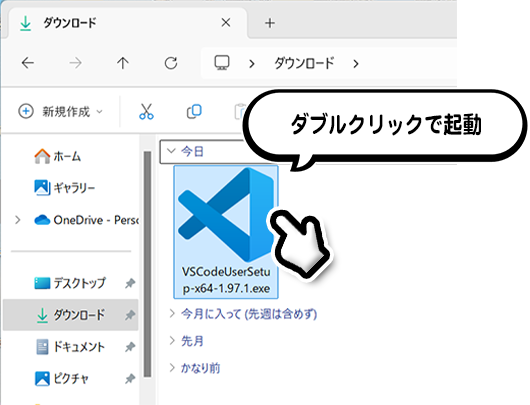Expand the OneDrive tree node

pyautogui.click(x=18, y=220)
